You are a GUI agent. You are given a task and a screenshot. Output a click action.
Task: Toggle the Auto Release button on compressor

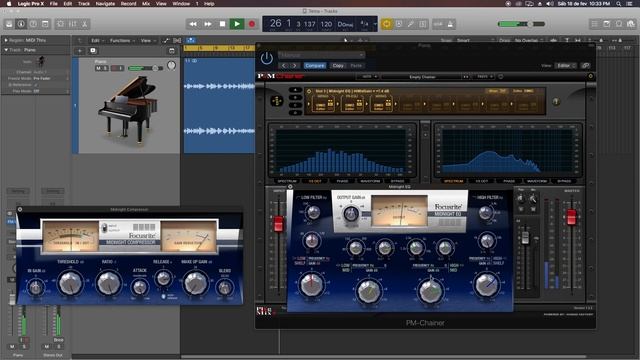pyautogui.click(x=163, y=296)
